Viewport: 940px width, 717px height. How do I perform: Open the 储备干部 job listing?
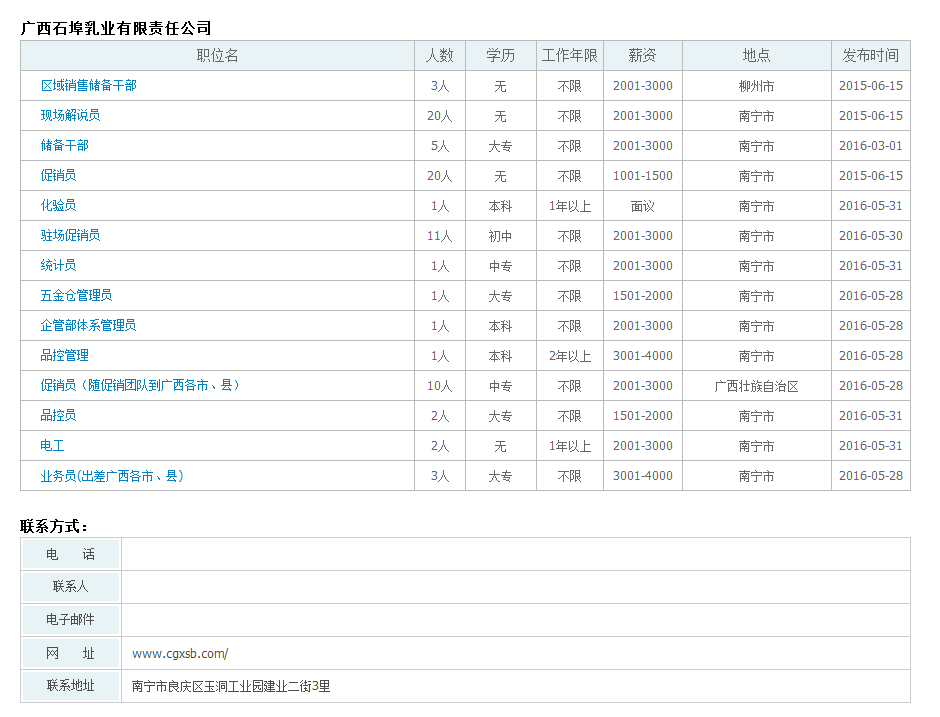[x=64, y=146]
